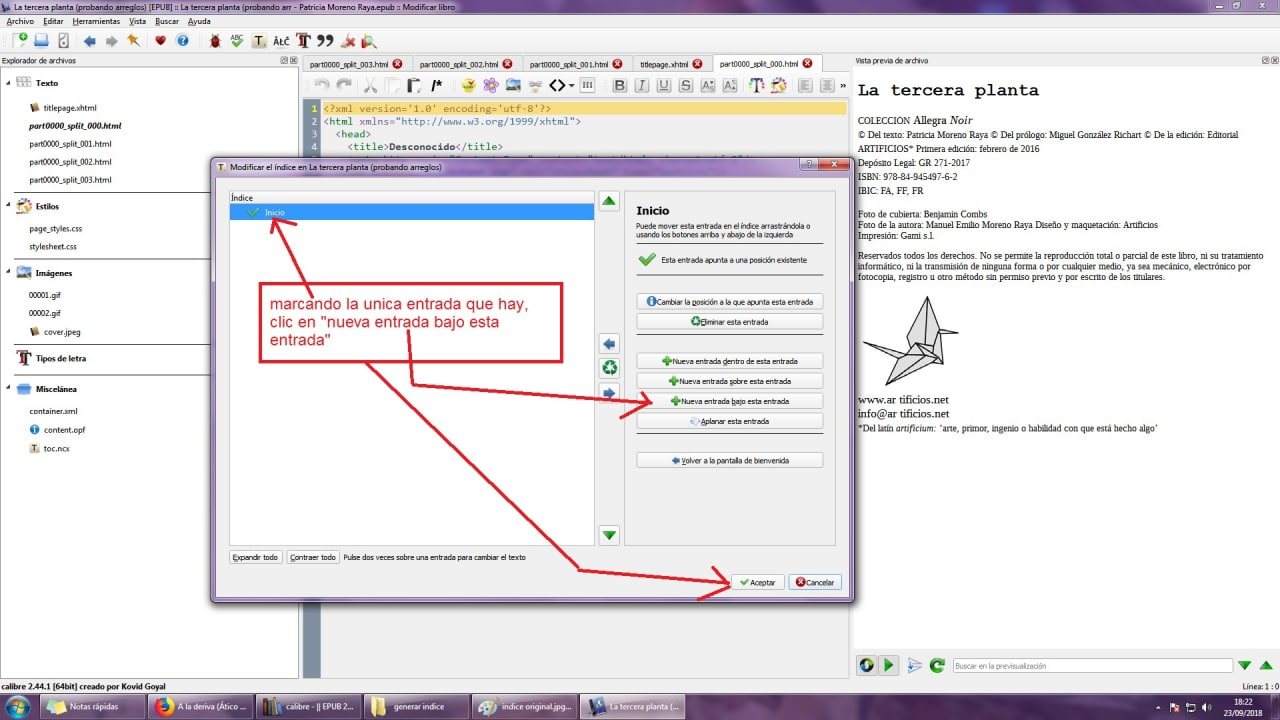
Task: Click the new file icon in main toolbar
Action: click(x=21, y=41)
